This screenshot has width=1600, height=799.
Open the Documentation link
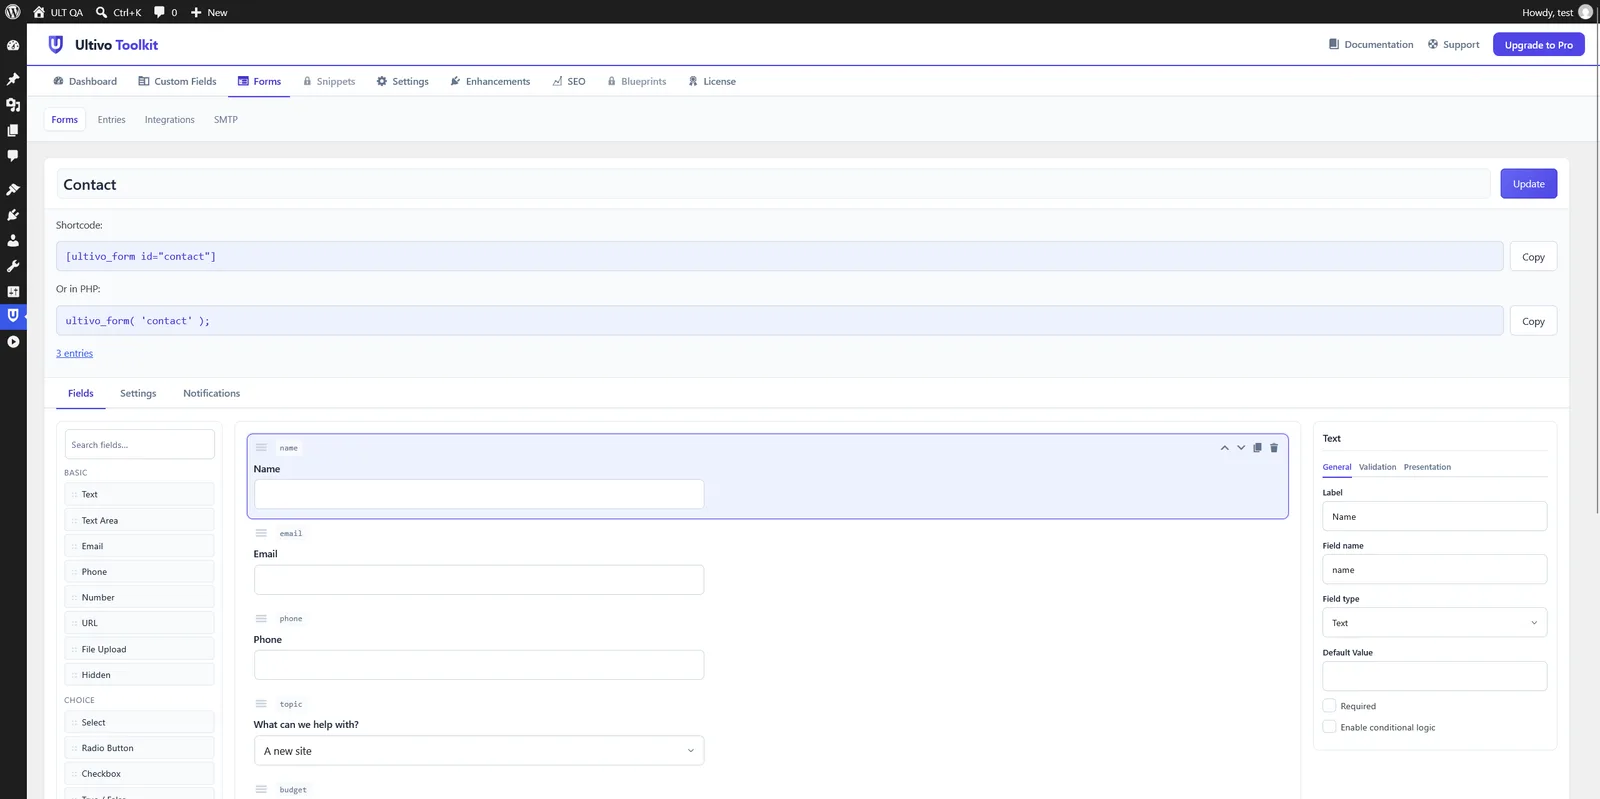point(1371,45)
